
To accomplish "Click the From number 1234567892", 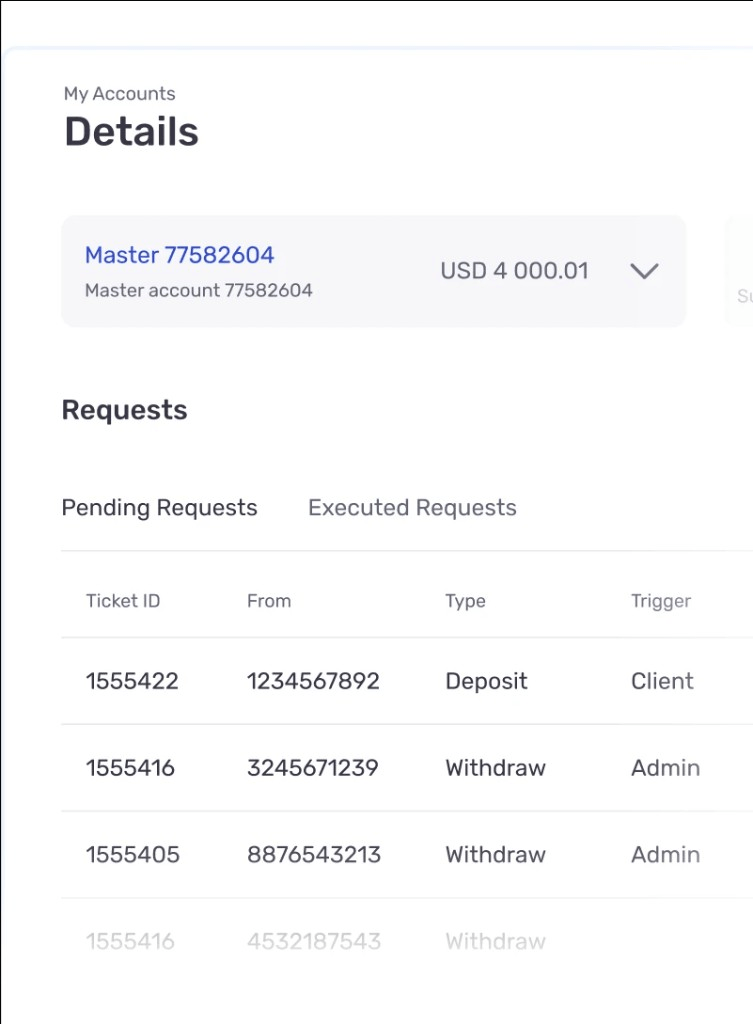I will click(313, 681).
